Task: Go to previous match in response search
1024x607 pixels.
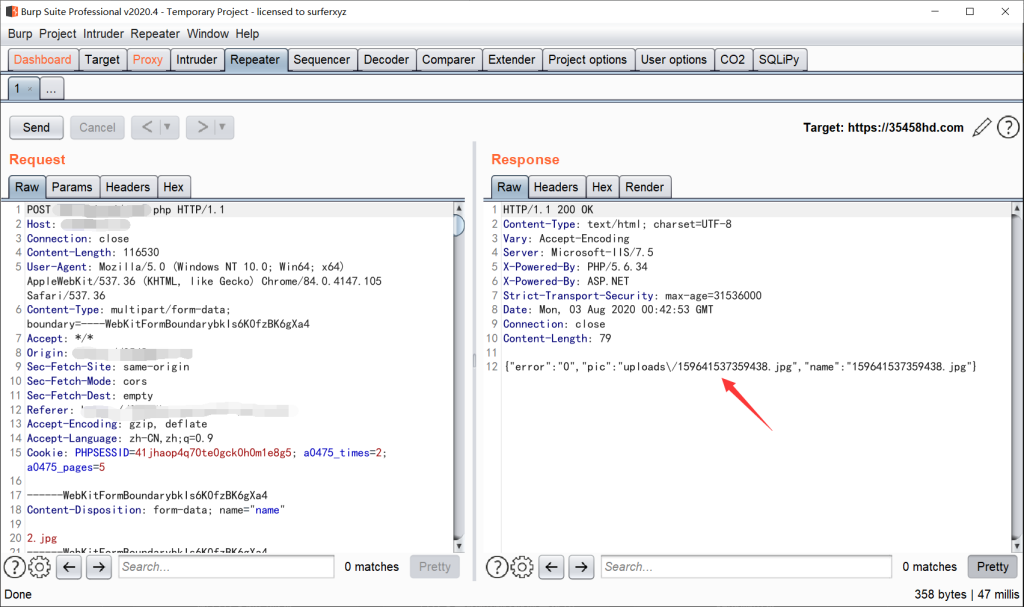Action: 551,567
